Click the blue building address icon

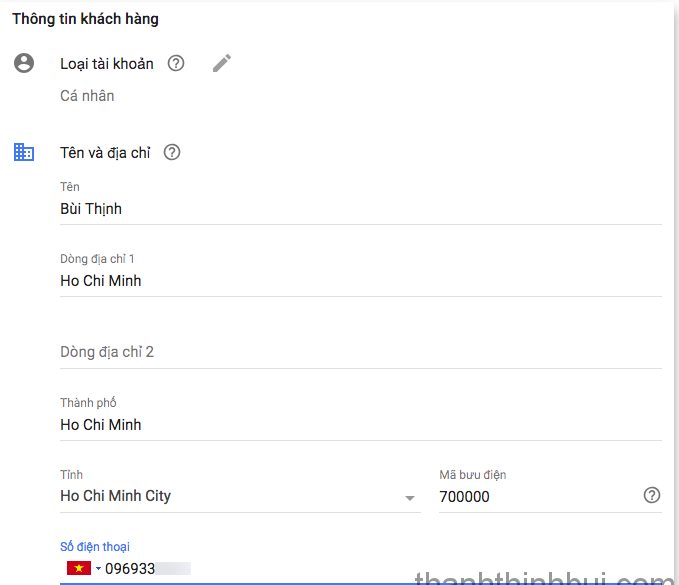pos(24,152)
